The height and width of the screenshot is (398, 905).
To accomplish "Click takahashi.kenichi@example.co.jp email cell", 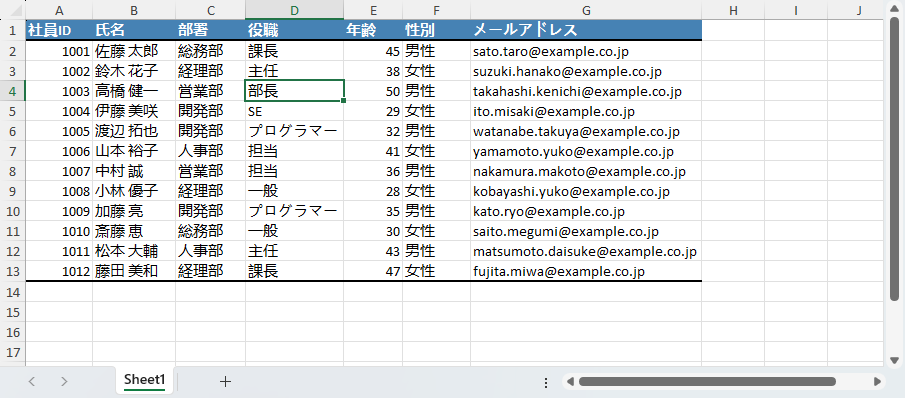I will pos(586,91).
